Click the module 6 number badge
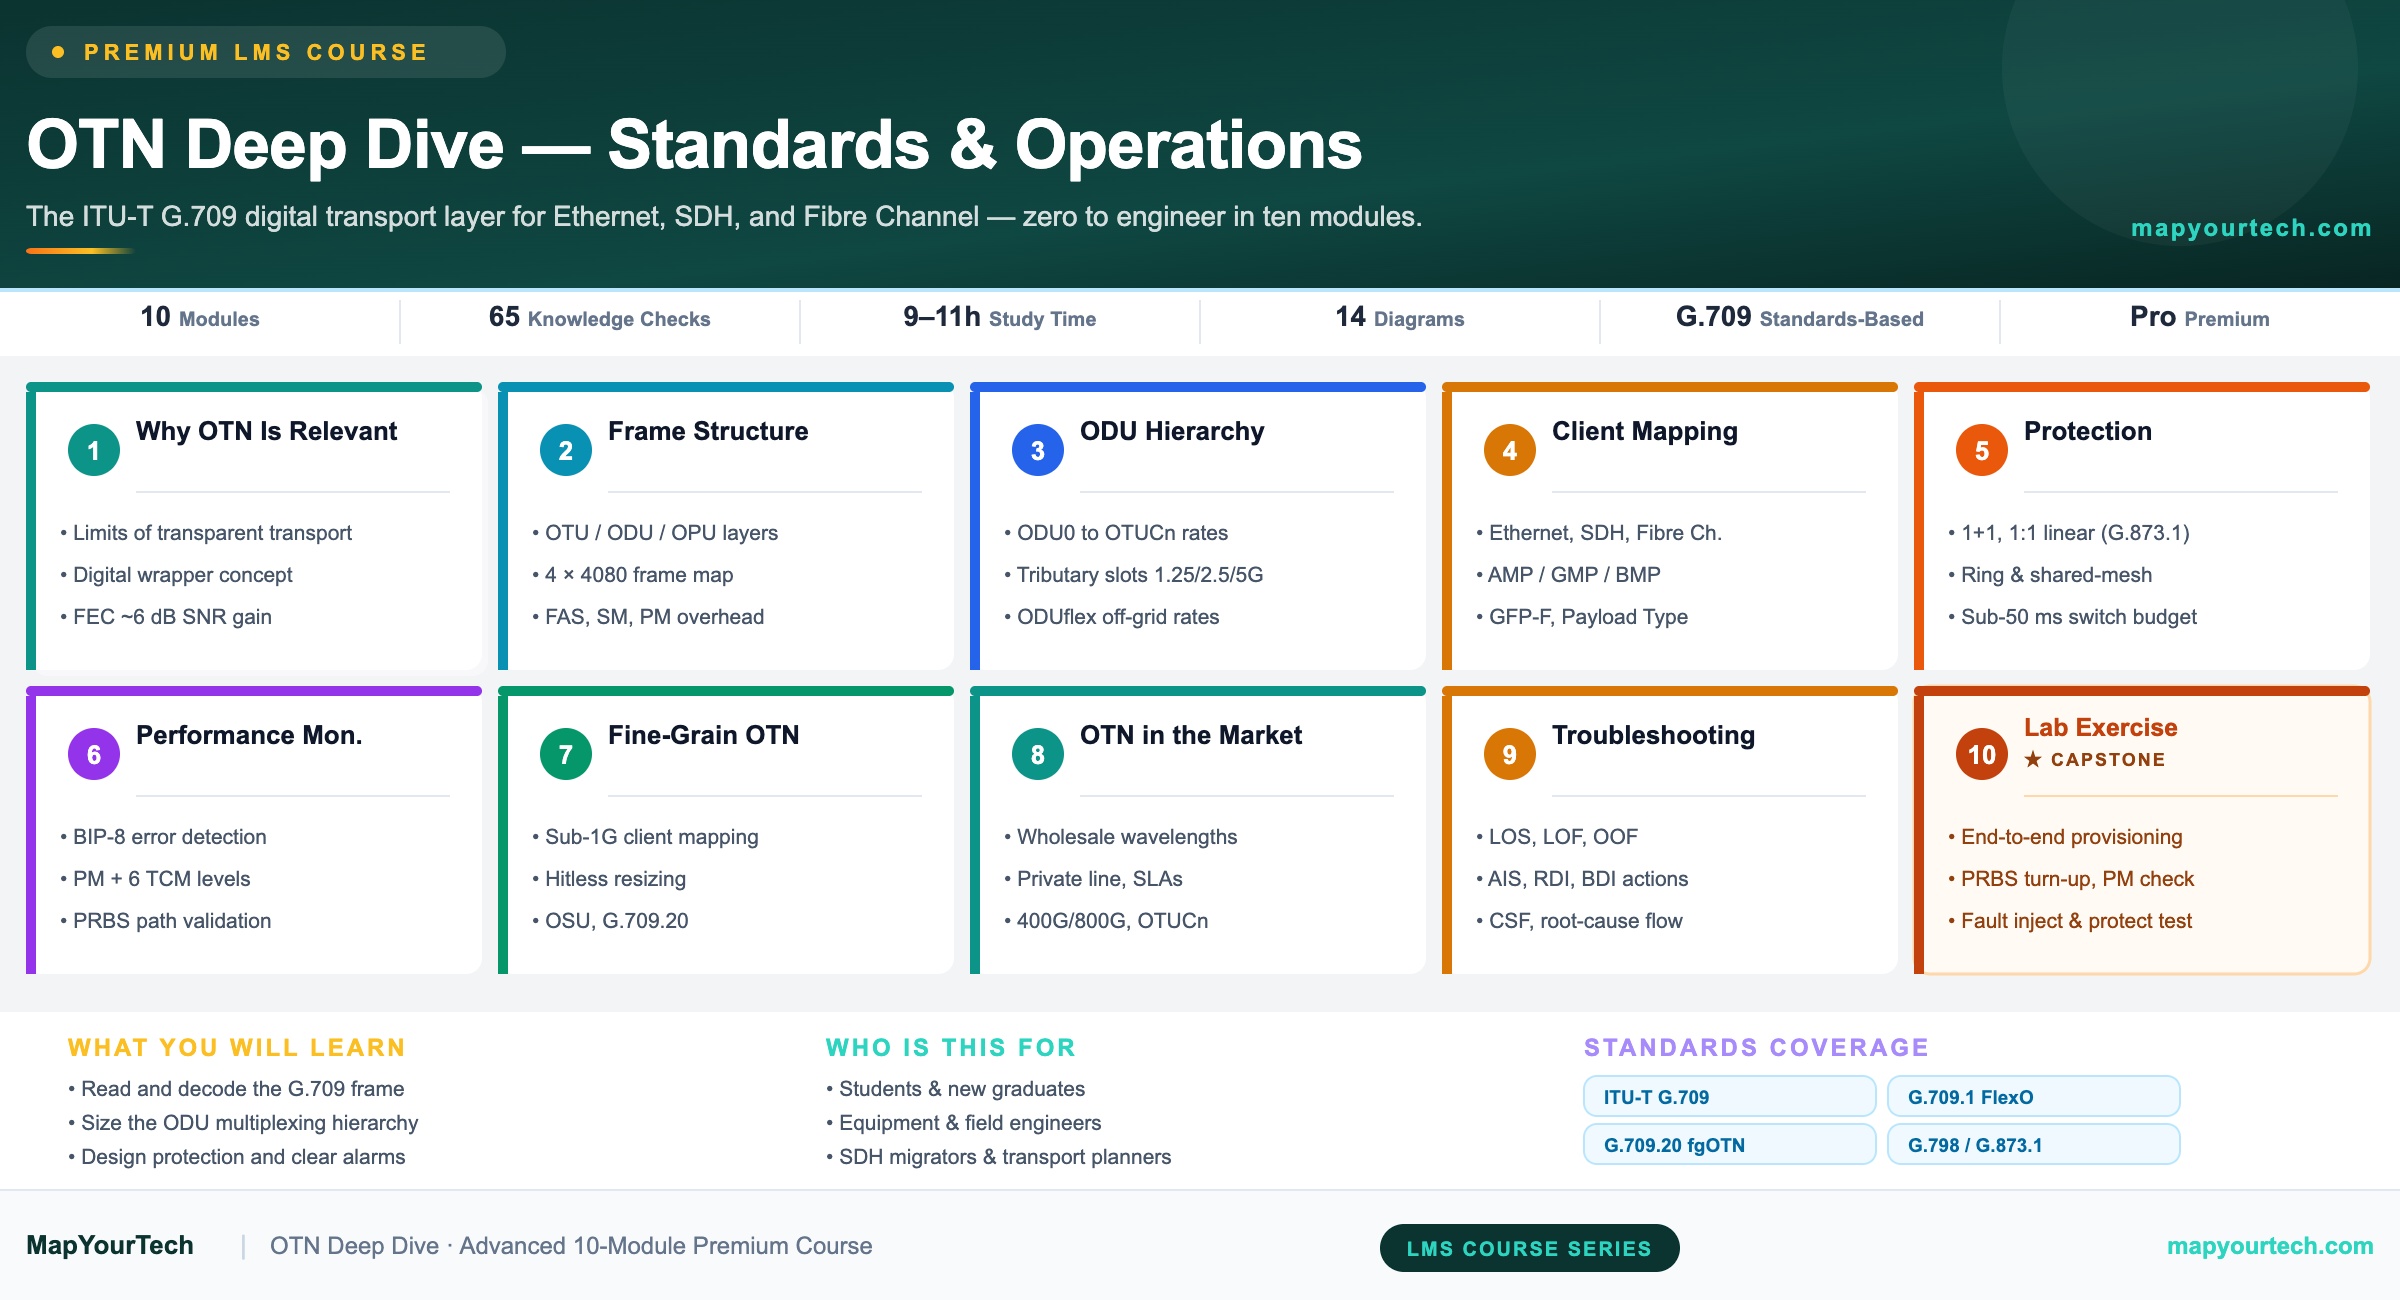The image size is (2400, 1300). (94, 754)
